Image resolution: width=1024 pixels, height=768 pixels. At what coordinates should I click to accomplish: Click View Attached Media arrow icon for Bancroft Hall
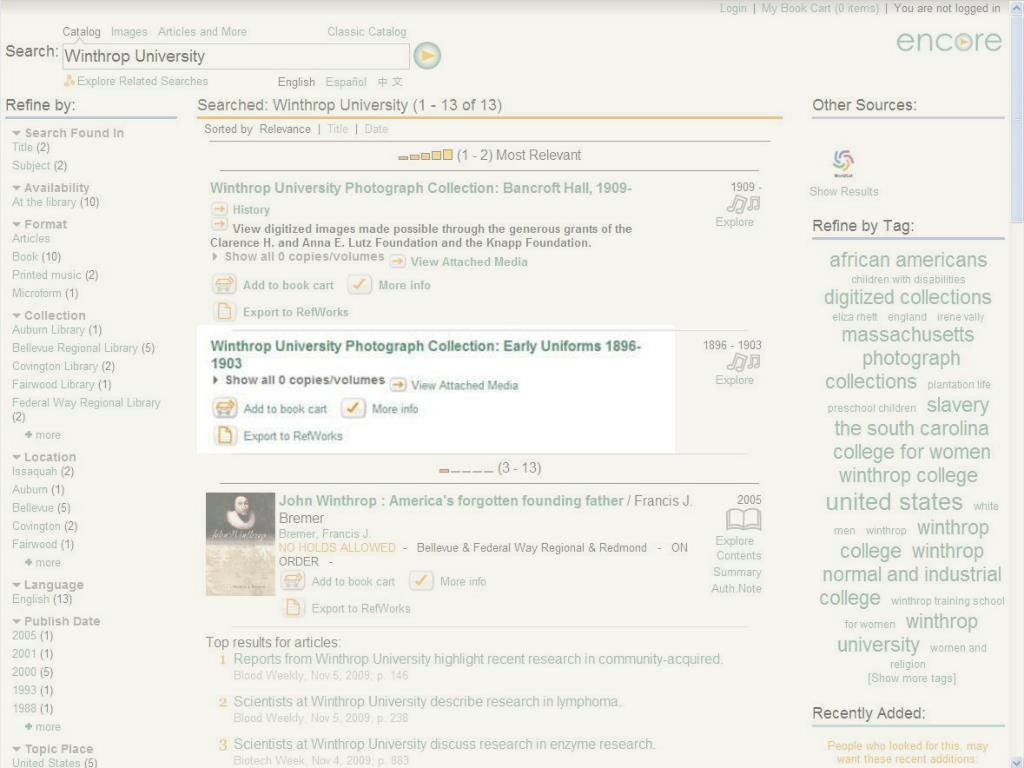(397, 261)
